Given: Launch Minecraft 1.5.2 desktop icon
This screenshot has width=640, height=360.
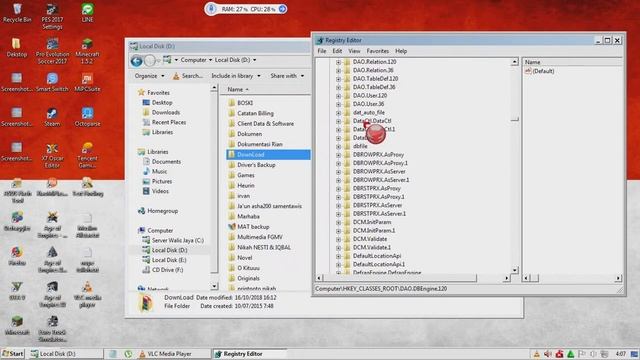Looking at the screenshot, I should click(x=87, y=51).
